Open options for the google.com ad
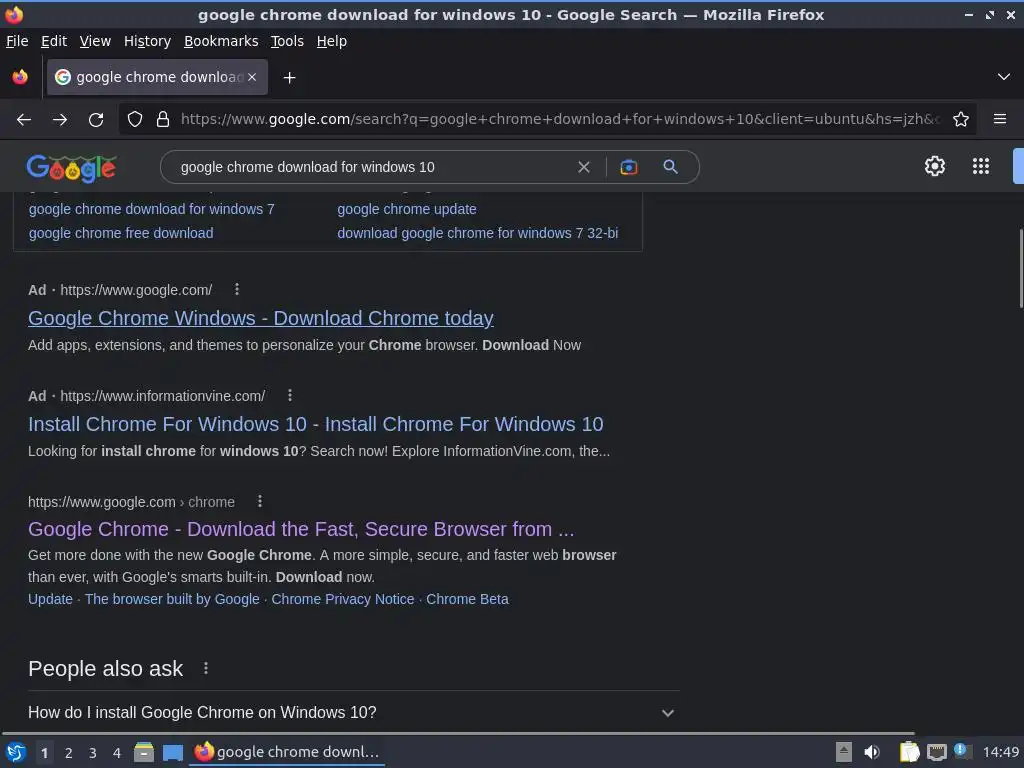 point(237,289)
